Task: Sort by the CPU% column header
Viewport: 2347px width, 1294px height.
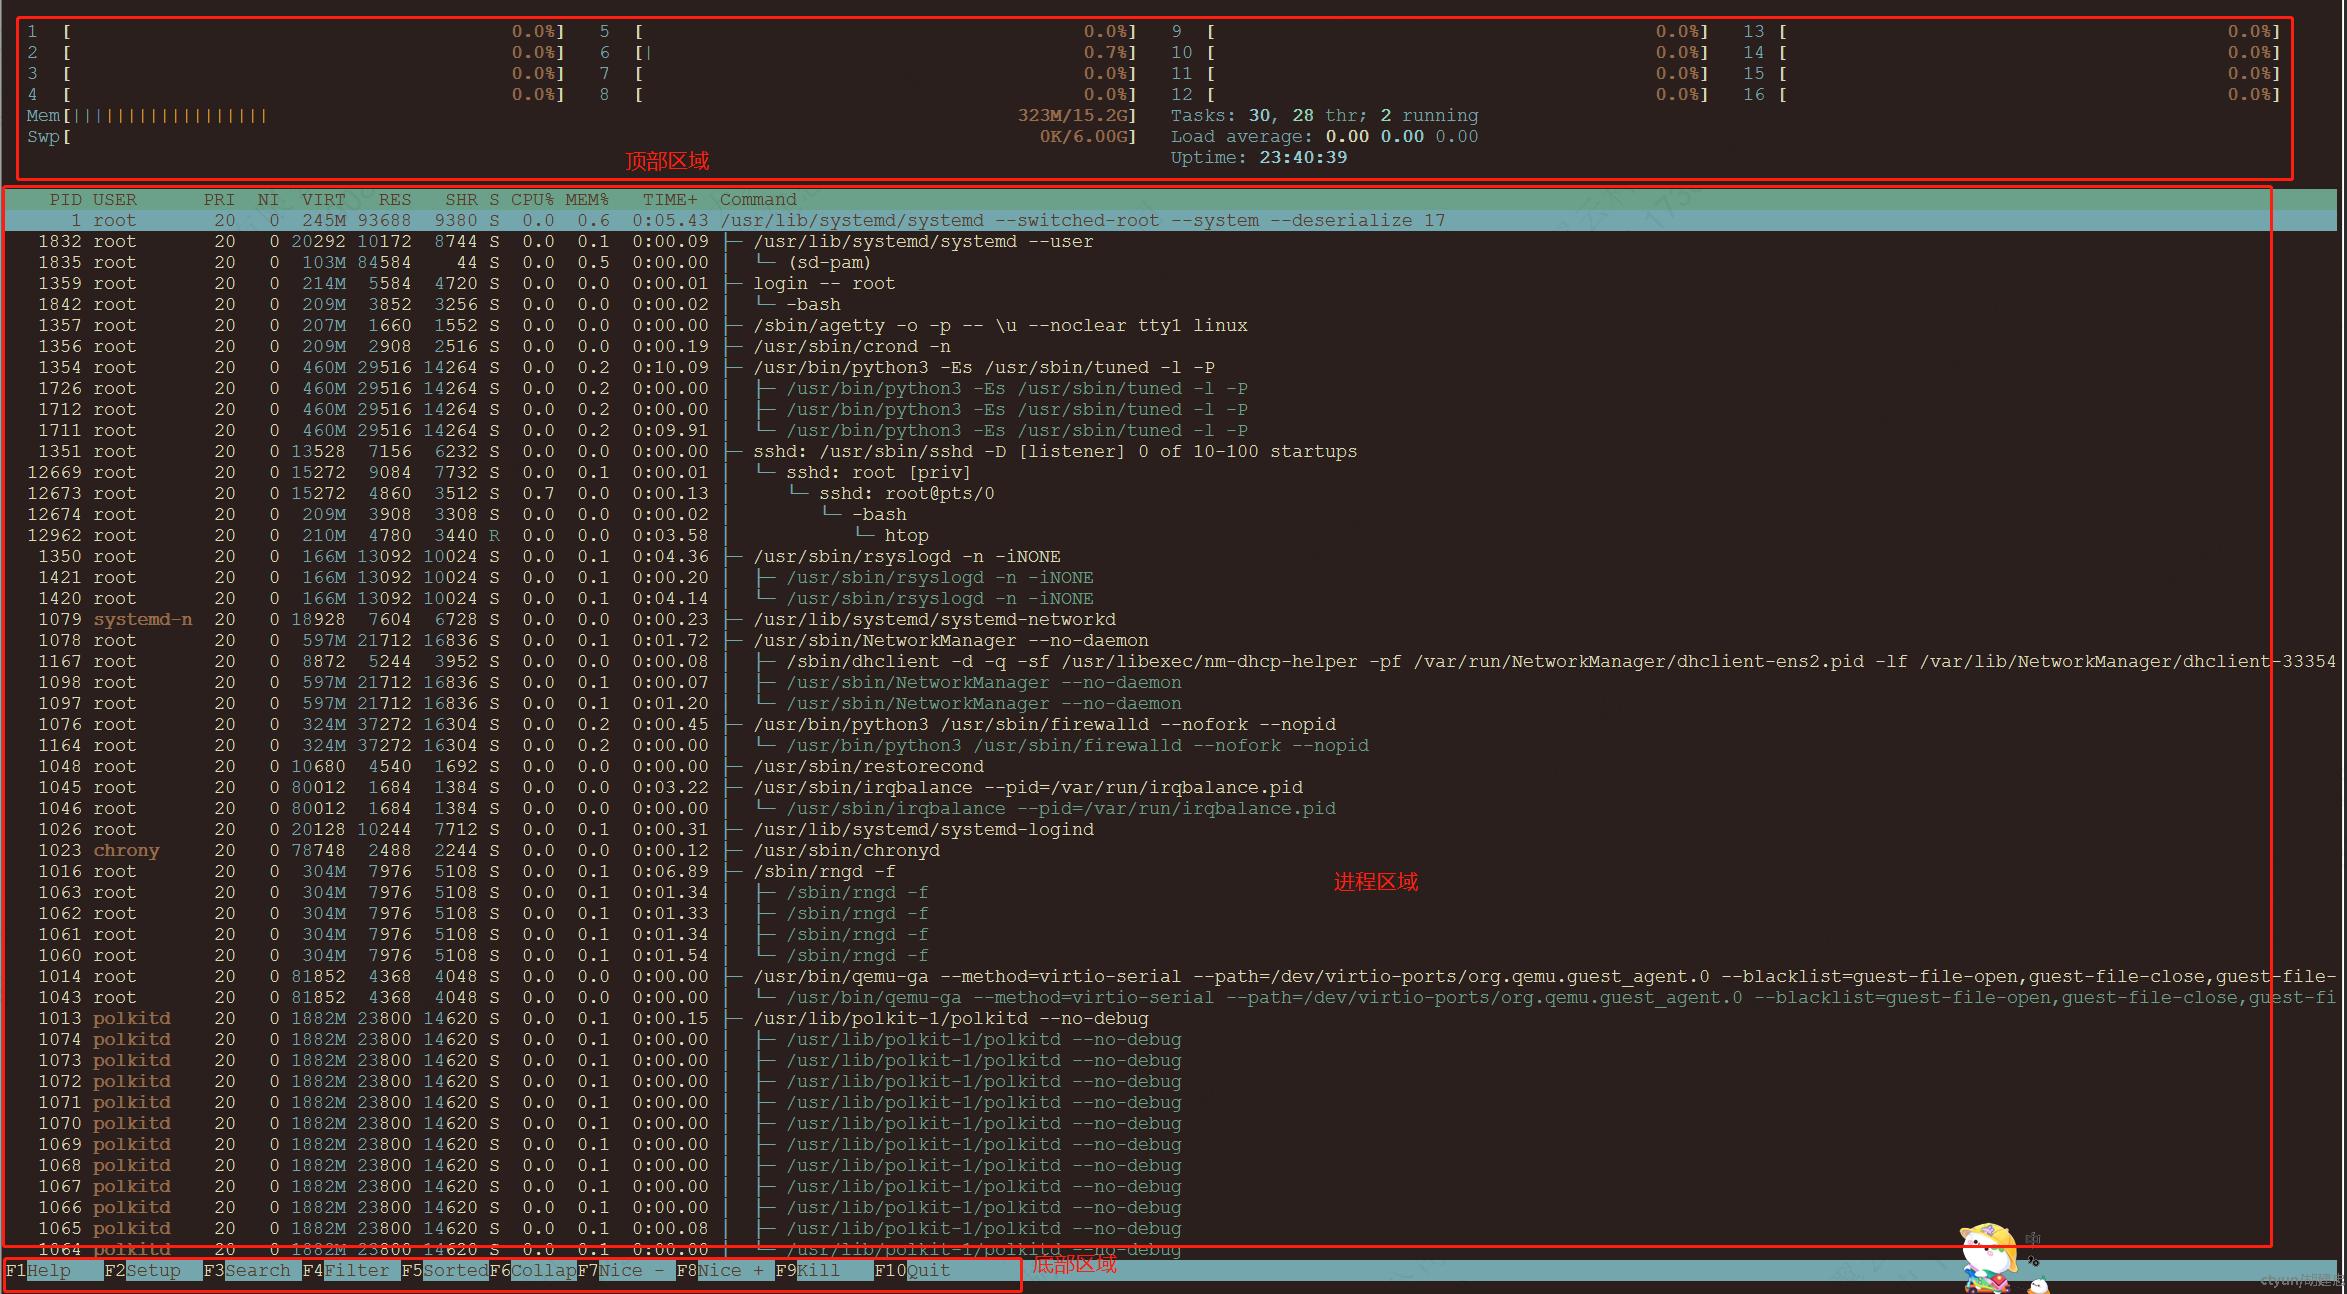Action: point(532,199)
